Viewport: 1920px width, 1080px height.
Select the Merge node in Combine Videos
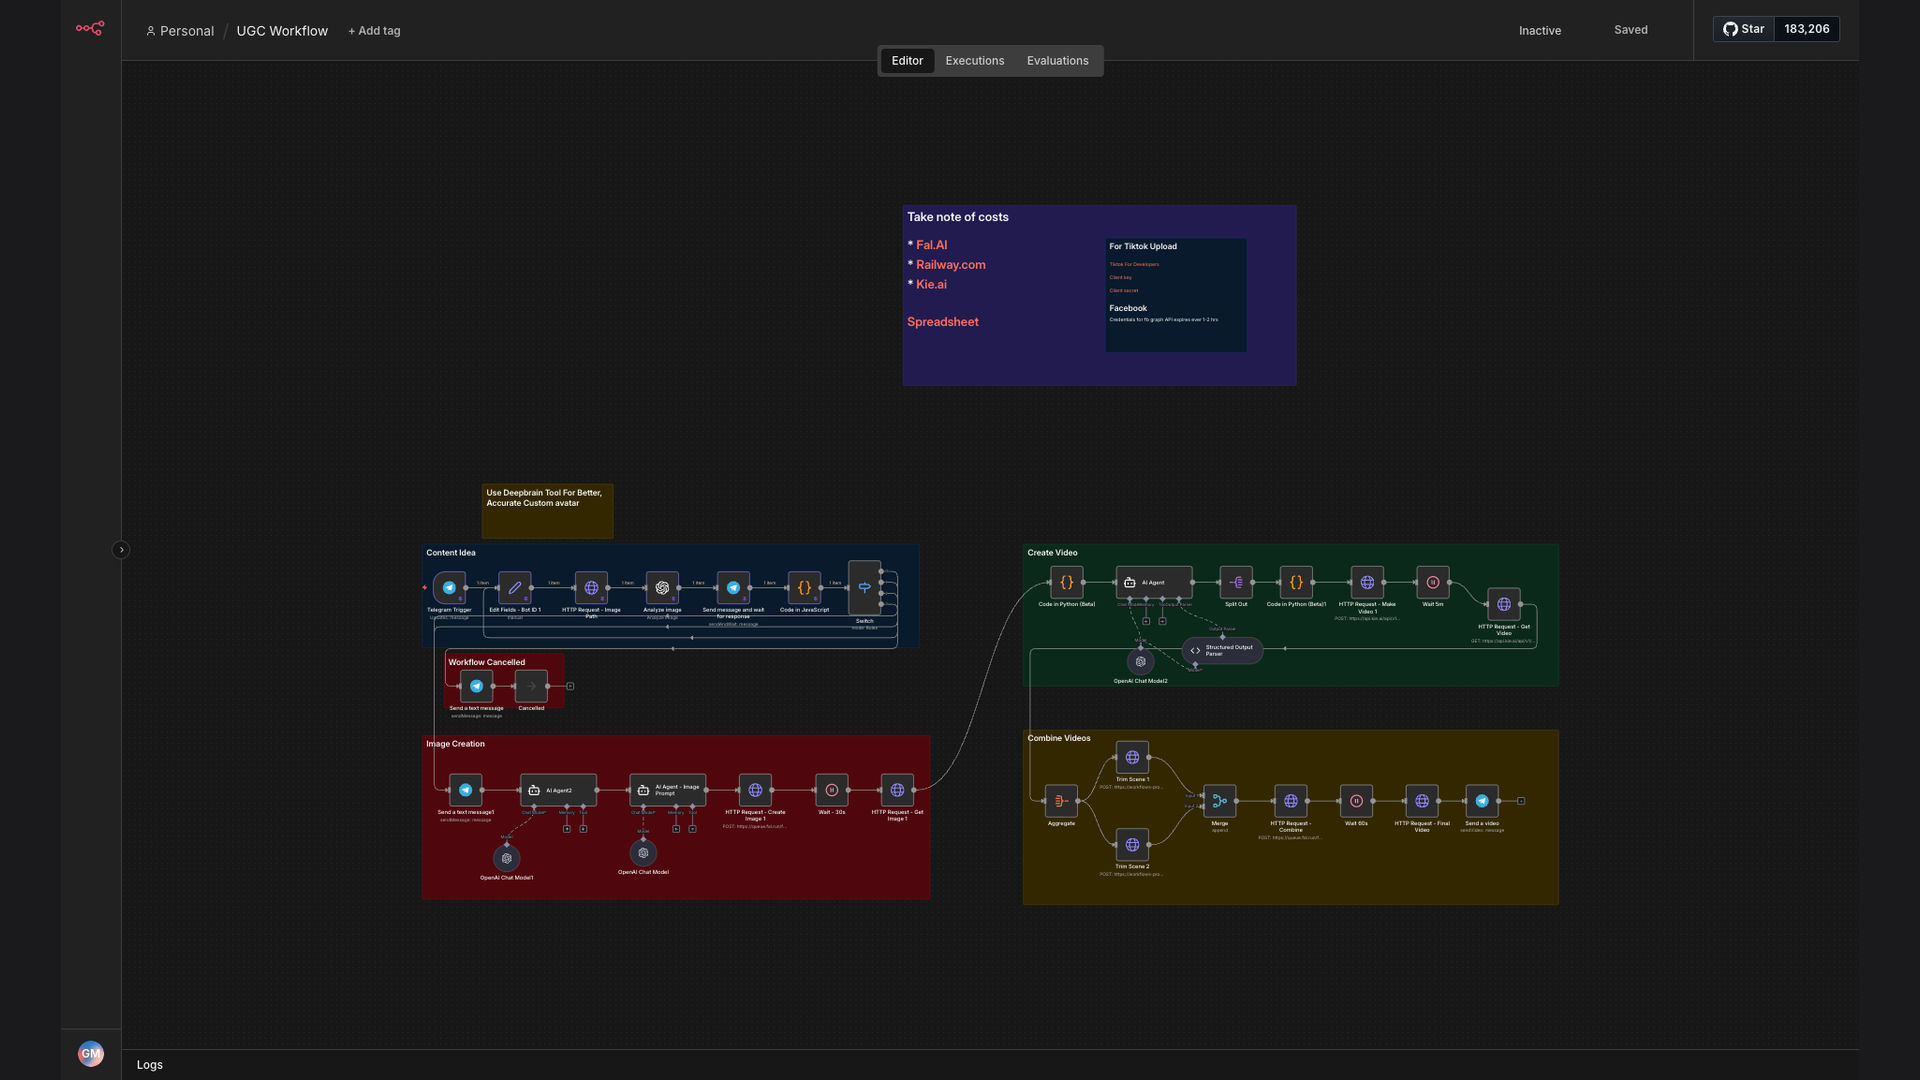tap(1220, 801)
